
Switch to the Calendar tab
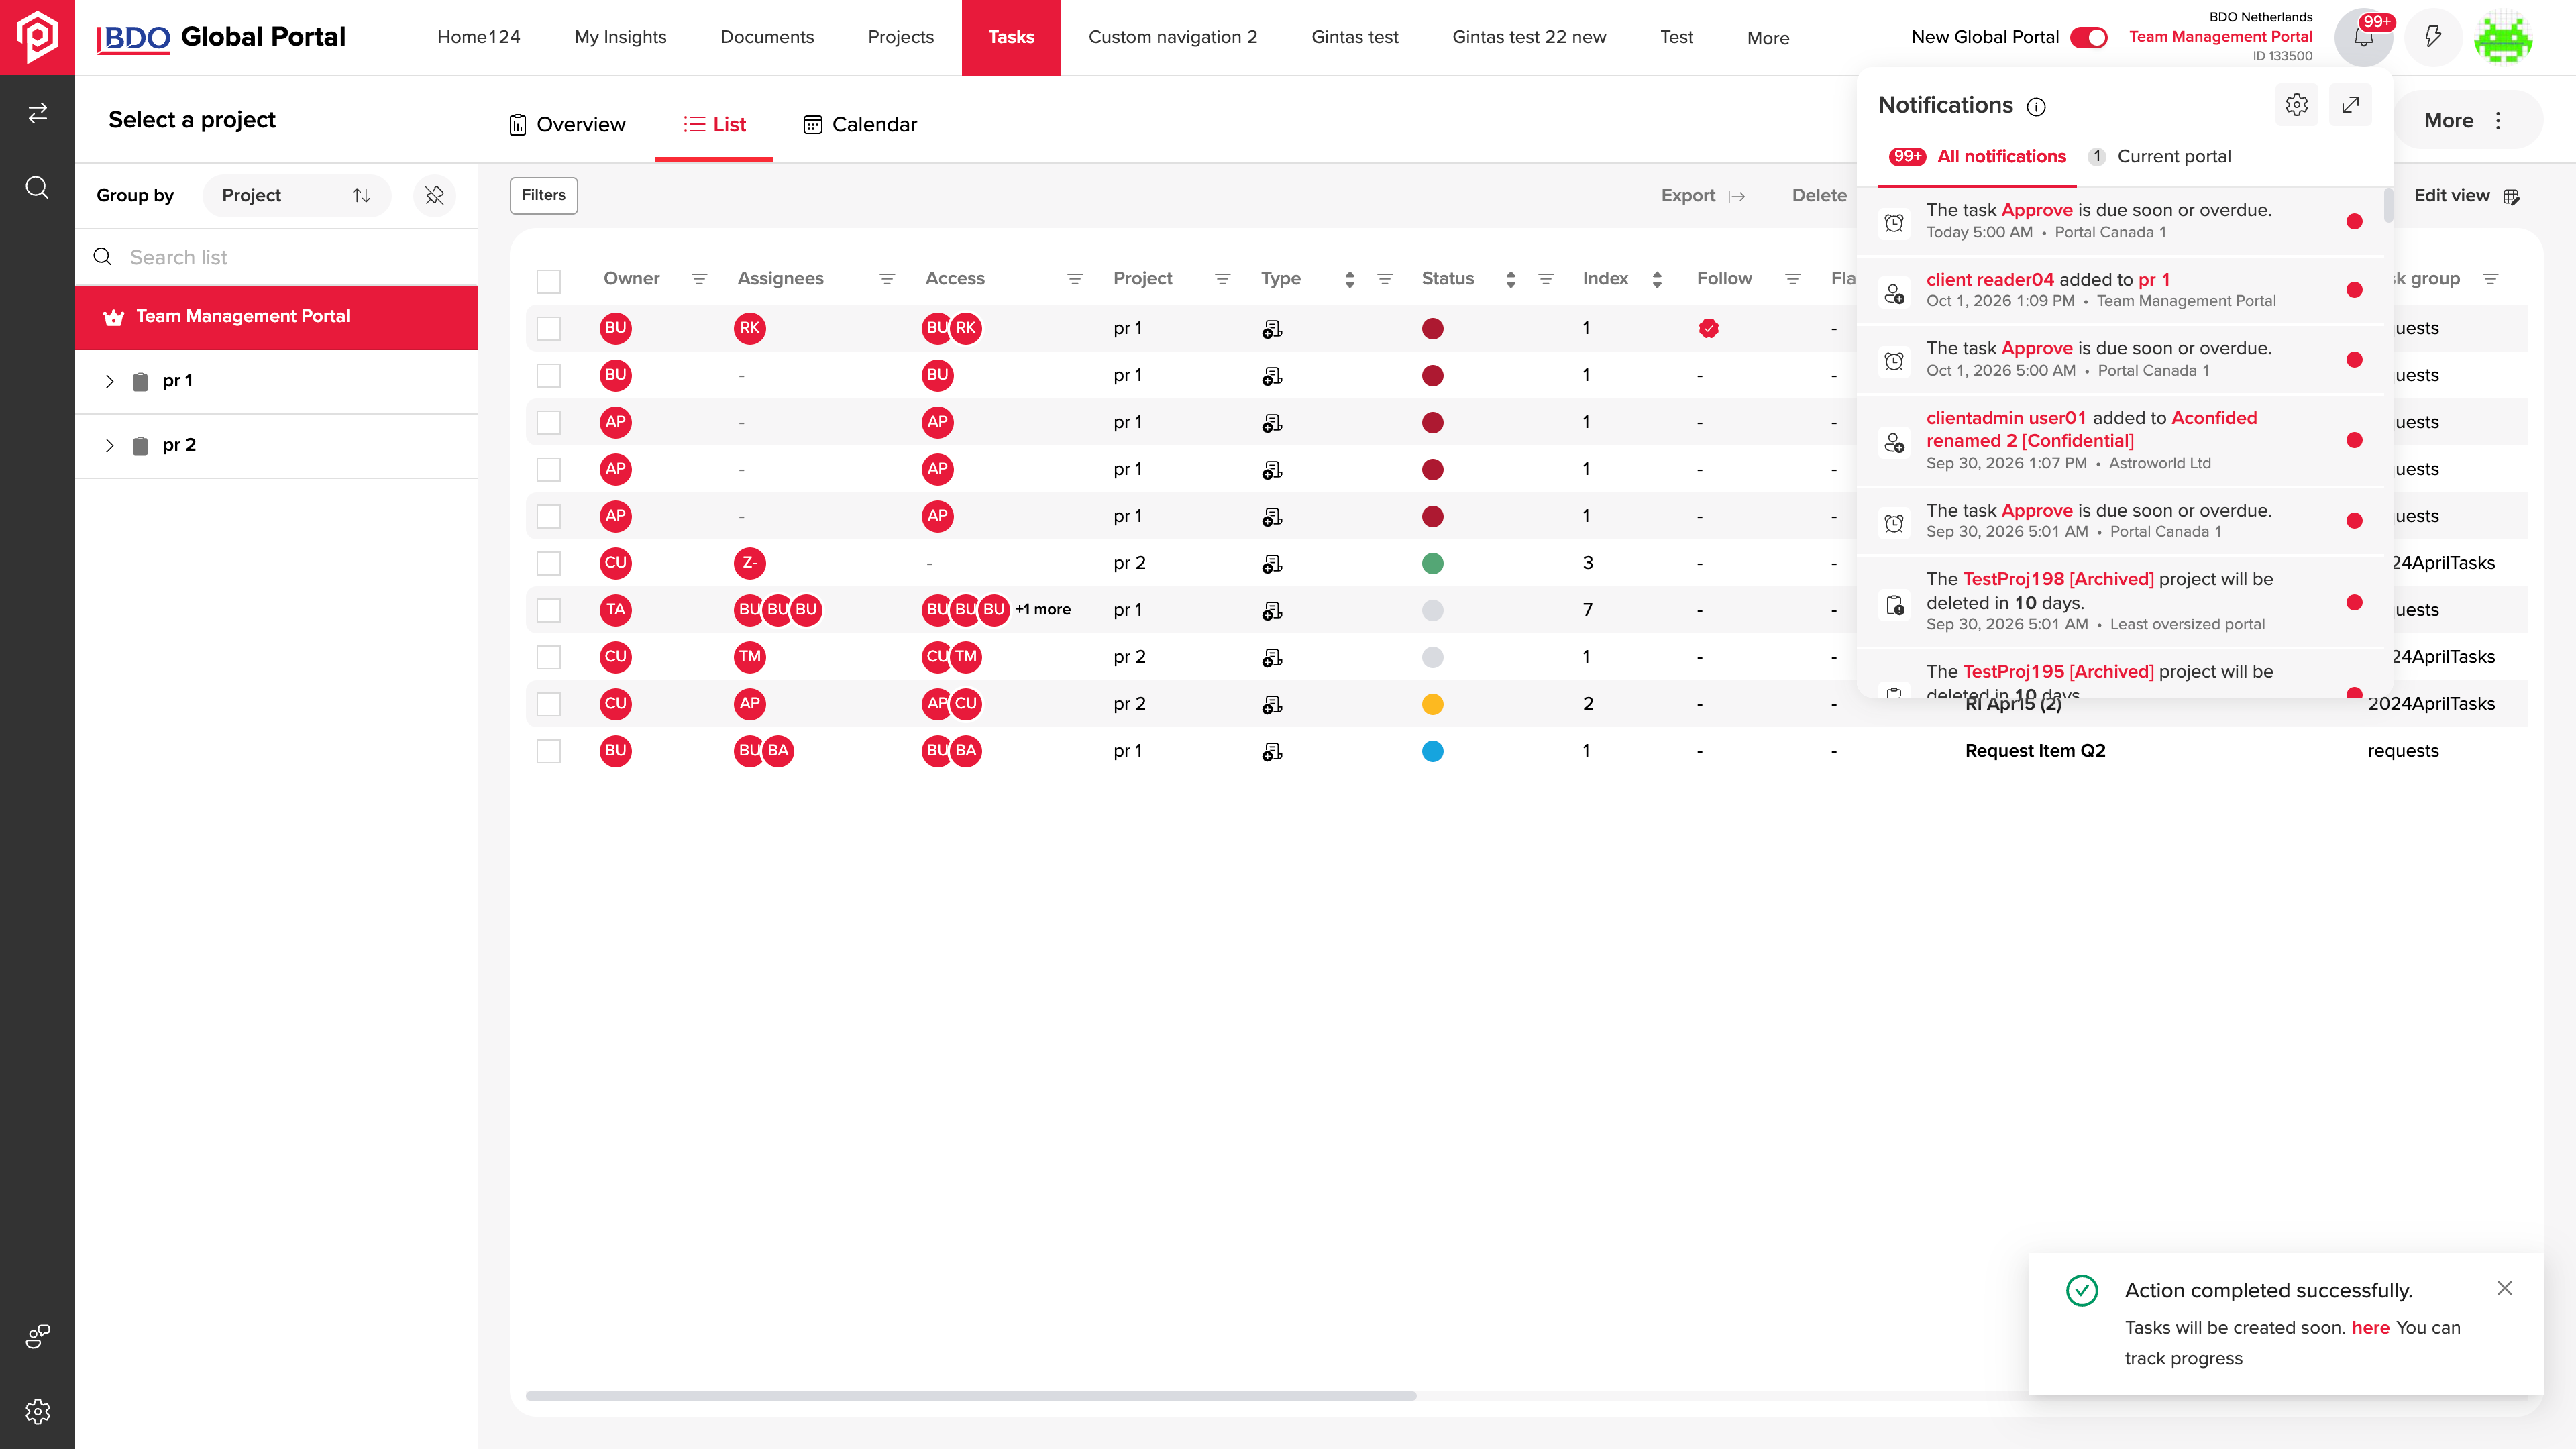[860, 124]
